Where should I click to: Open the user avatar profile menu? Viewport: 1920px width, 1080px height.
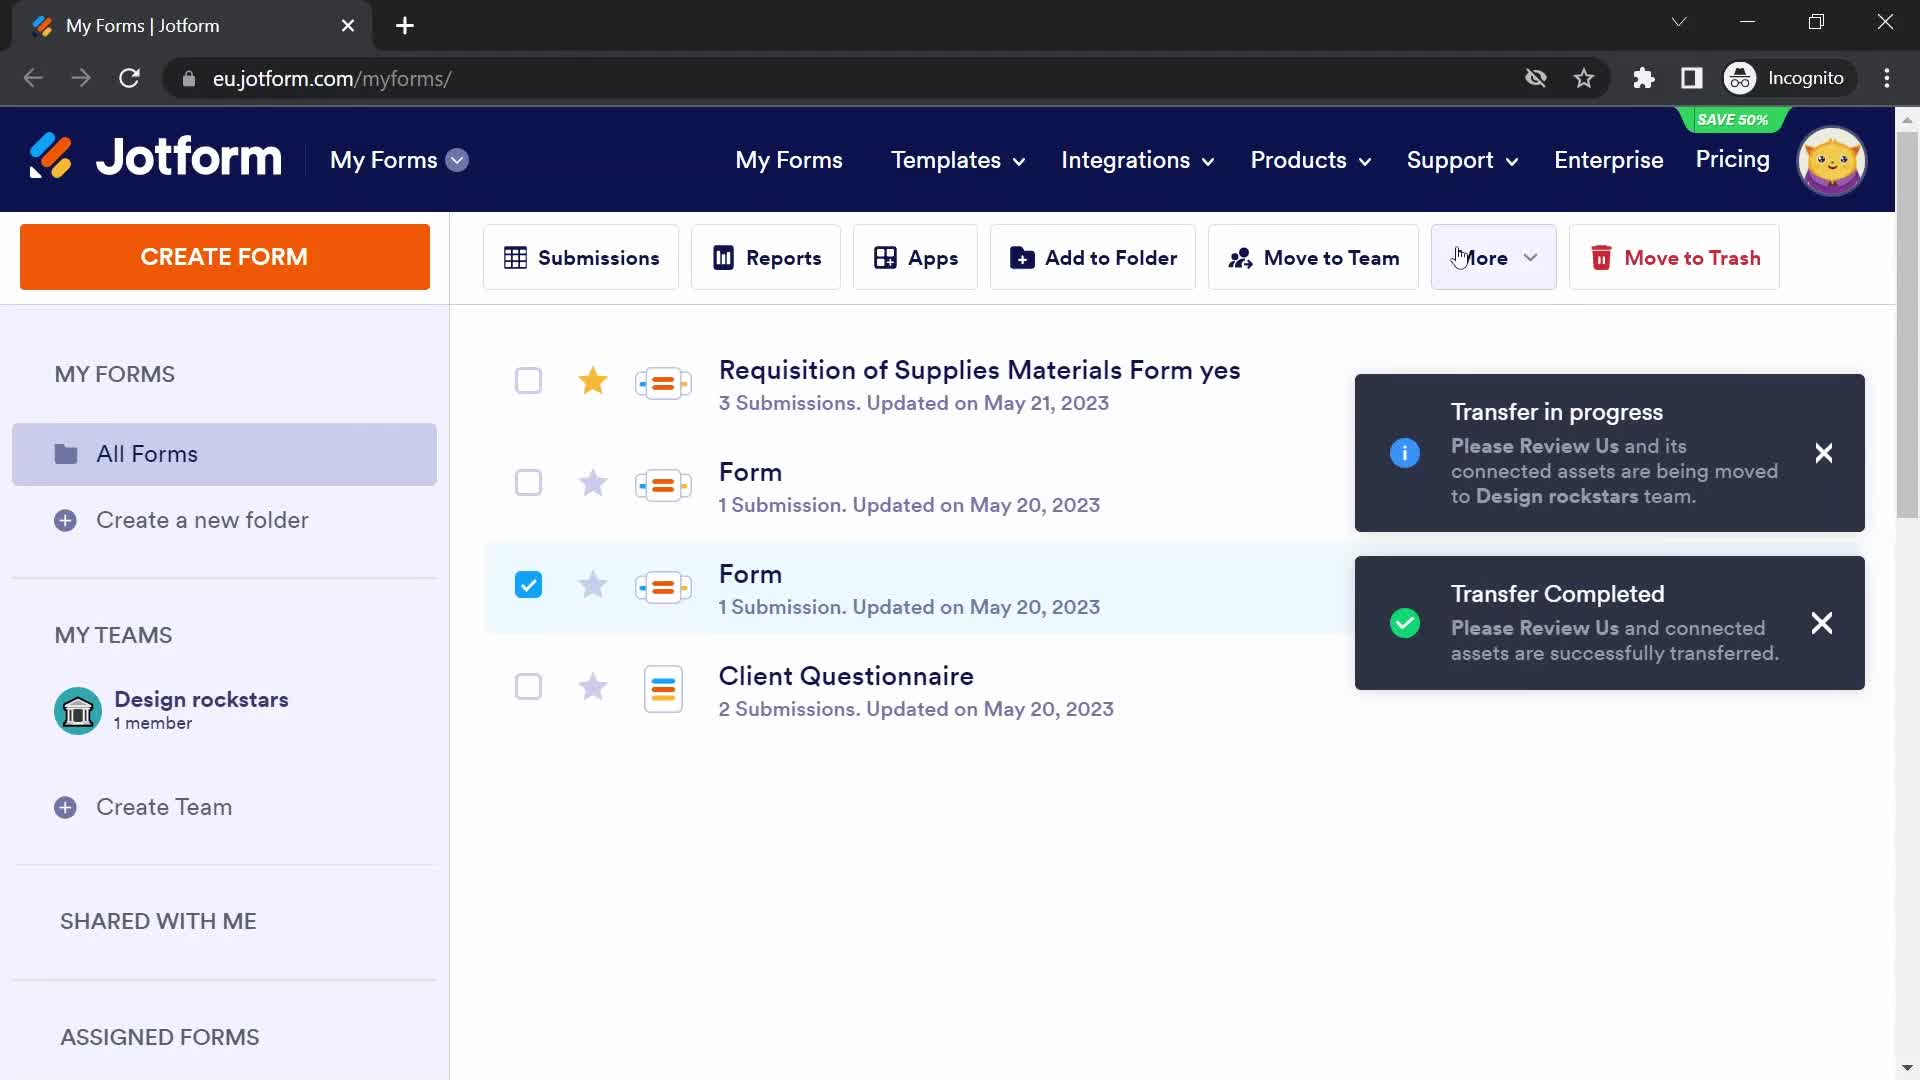point(1831,161)
